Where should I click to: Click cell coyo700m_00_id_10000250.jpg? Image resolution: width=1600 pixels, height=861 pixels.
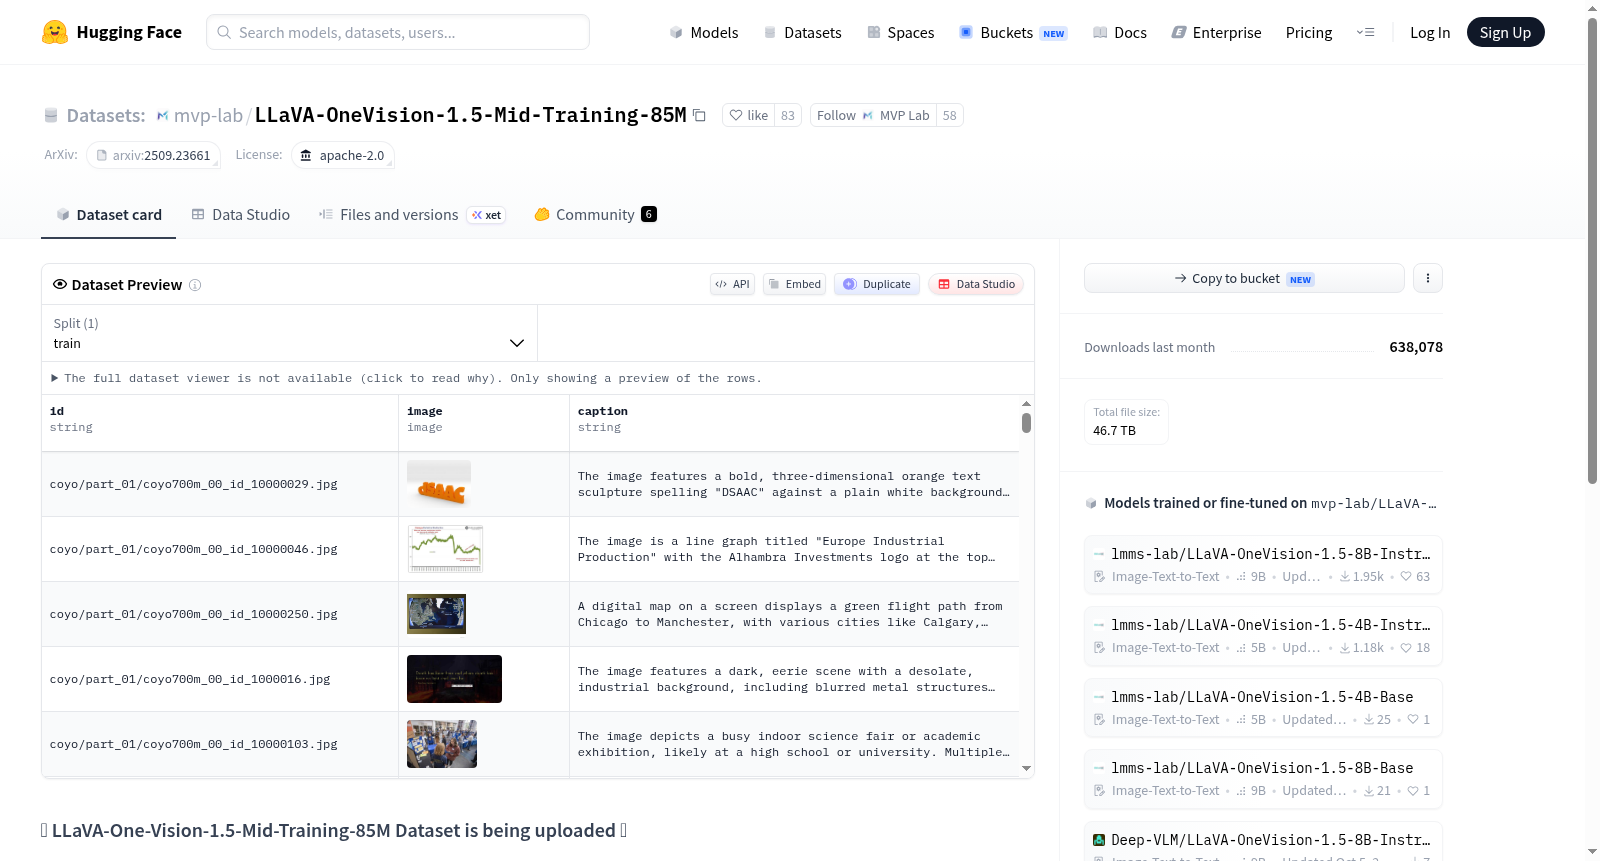click(x=220, y=614)
